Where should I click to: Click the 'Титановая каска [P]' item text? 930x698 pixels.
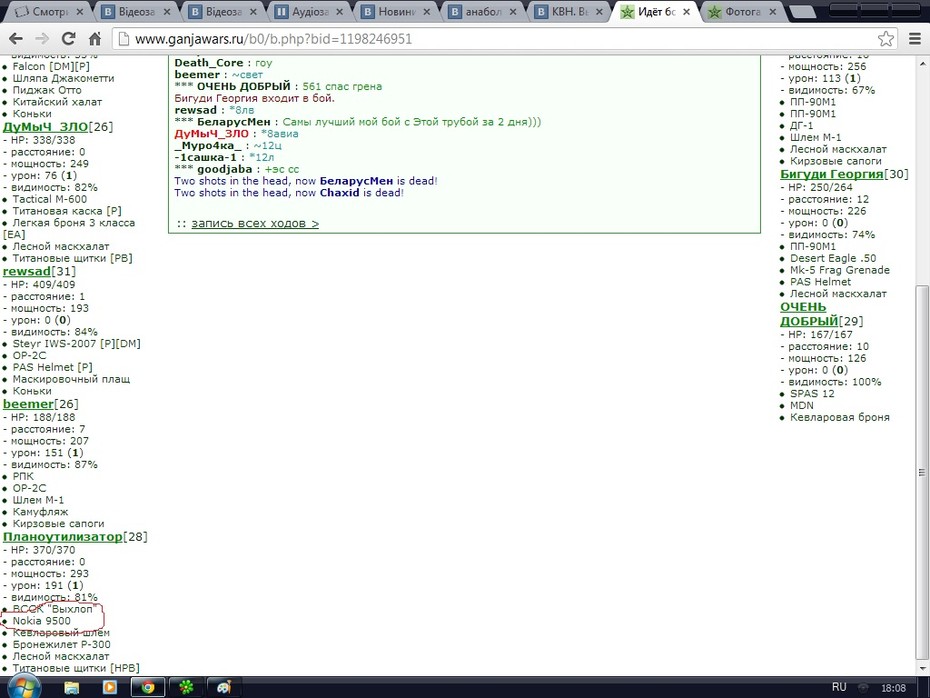pos(67,211)
